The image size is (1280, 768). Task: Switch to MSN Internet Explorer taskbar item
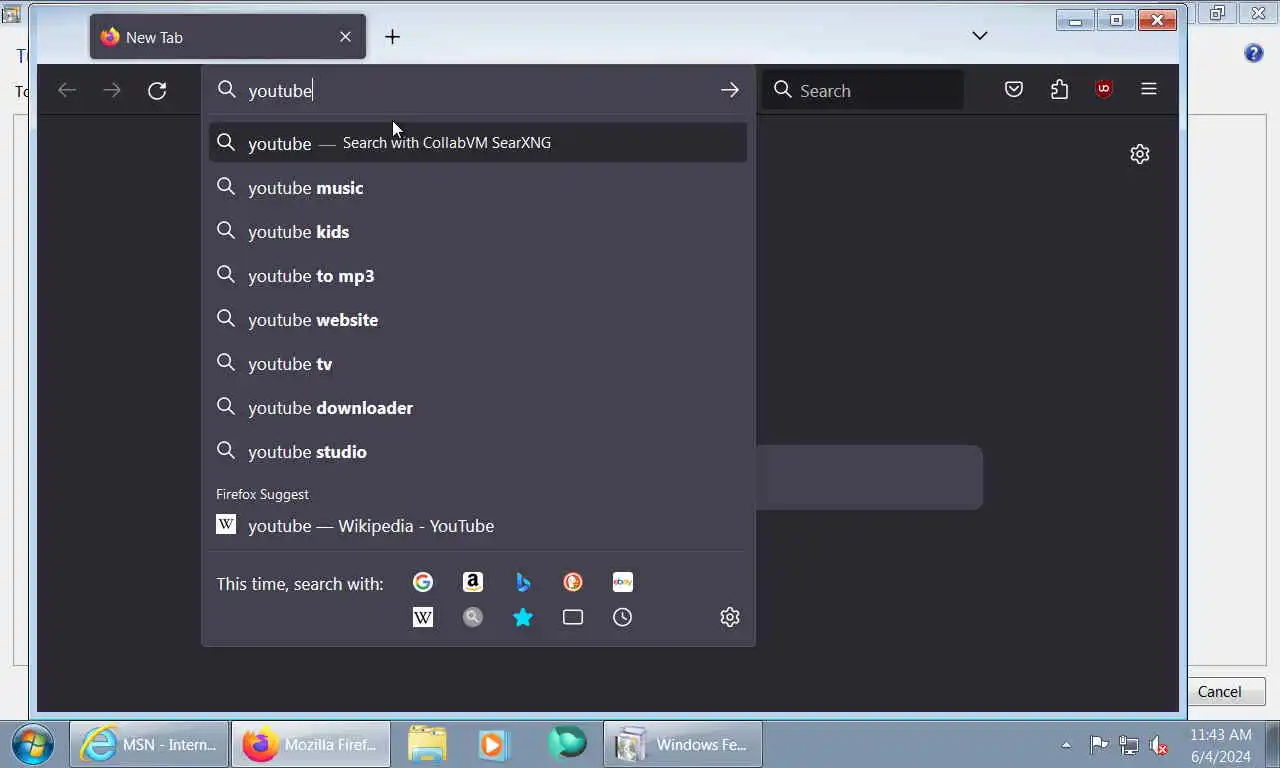150,745
